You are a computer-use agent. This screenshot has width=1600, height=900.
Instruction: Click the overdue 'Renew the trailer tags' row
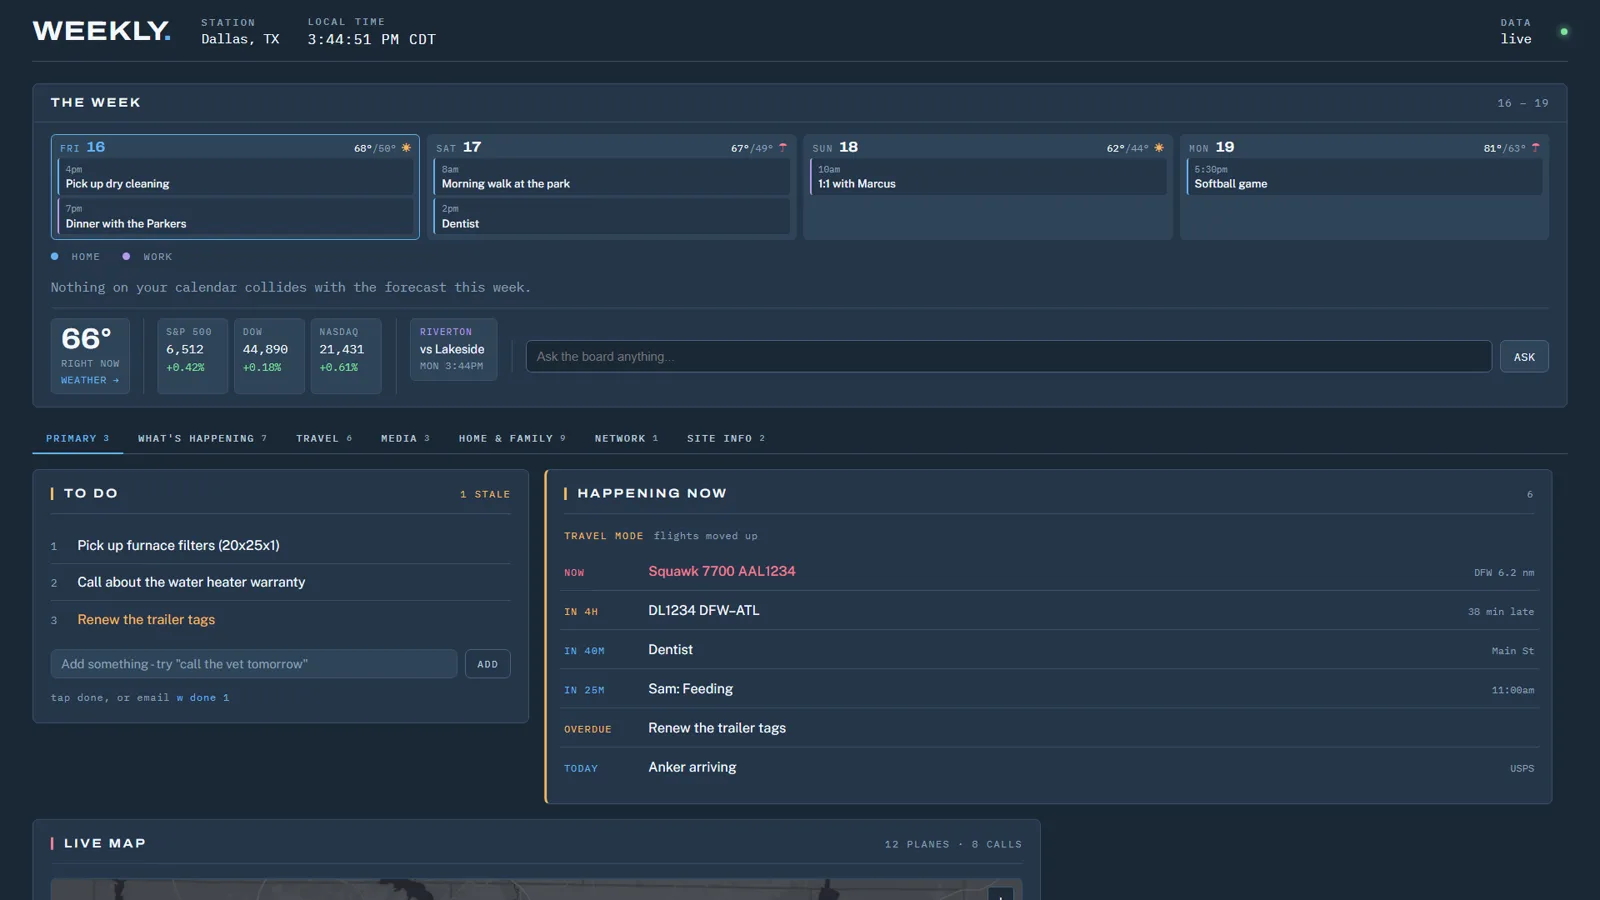coord(1049,729)
